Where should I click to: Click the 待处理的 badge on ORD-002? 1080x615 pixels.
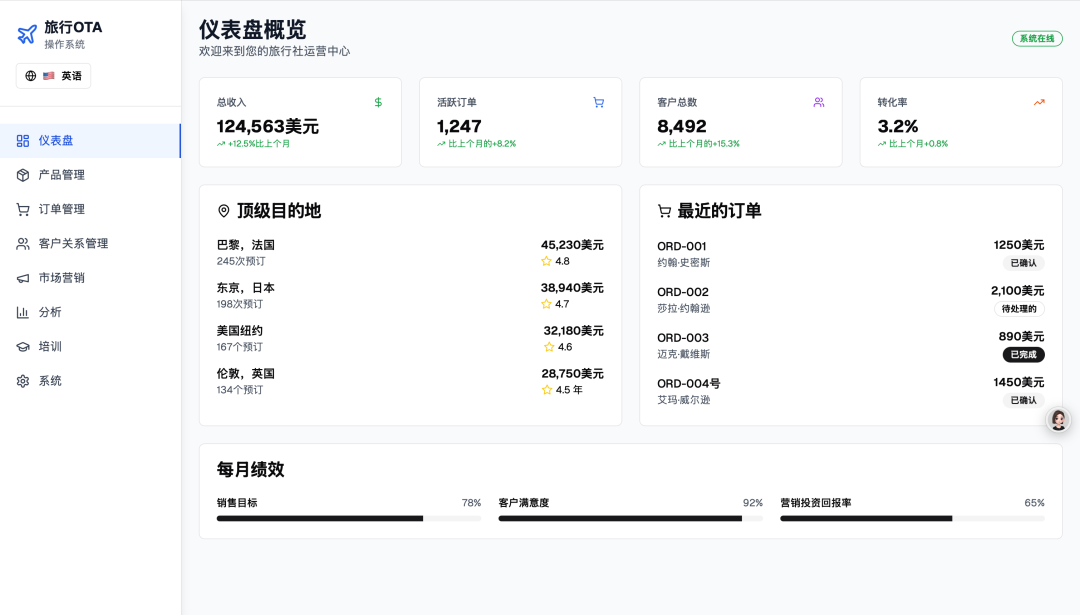[1018, 309]
